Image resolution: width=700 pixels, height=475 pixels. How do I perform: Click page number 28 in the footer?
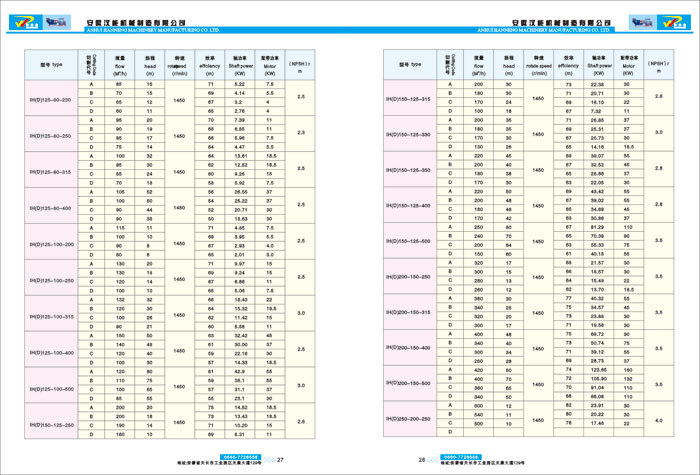click(x=422, y=459)
